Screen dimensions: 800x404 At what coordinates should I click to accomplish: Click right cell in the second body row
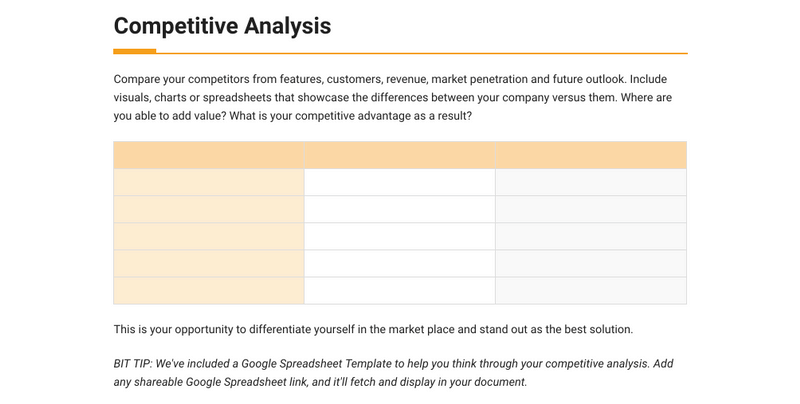click(590, 209)
